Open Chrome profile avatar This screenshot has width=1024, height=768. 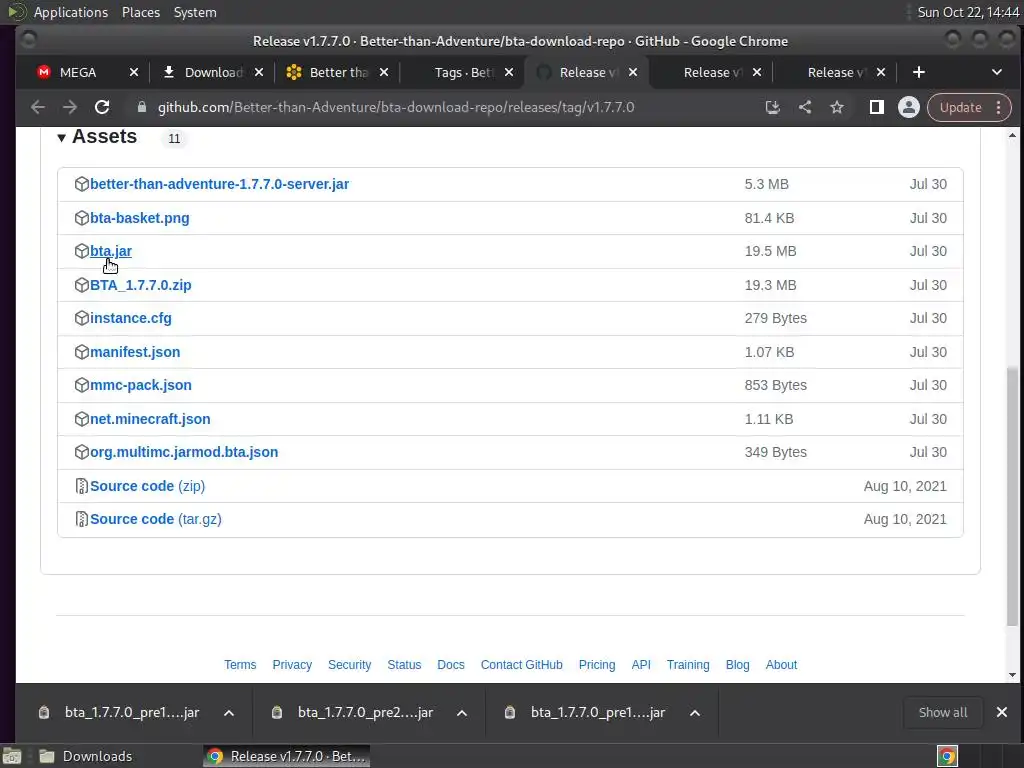[908, 107]
